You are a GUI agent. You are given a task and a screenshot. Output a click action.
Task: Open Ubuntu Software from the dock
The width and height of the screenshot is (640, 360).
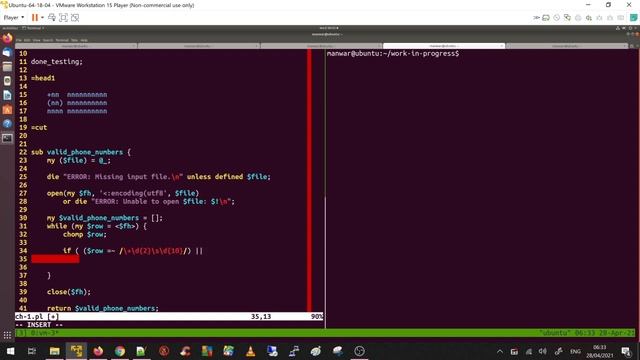coord(7,109)
